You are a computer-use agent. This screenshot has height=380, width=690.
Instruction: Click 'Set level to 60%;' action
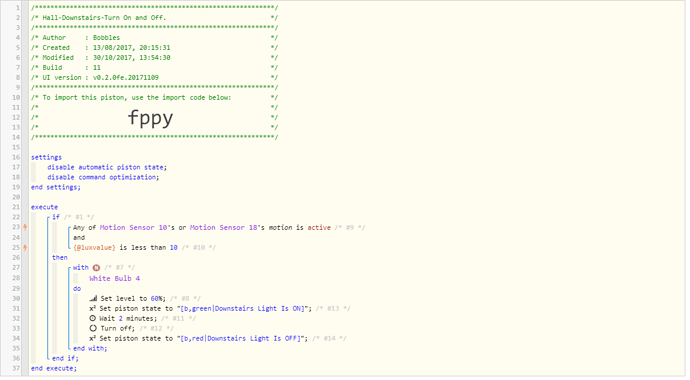pos(133,298)
